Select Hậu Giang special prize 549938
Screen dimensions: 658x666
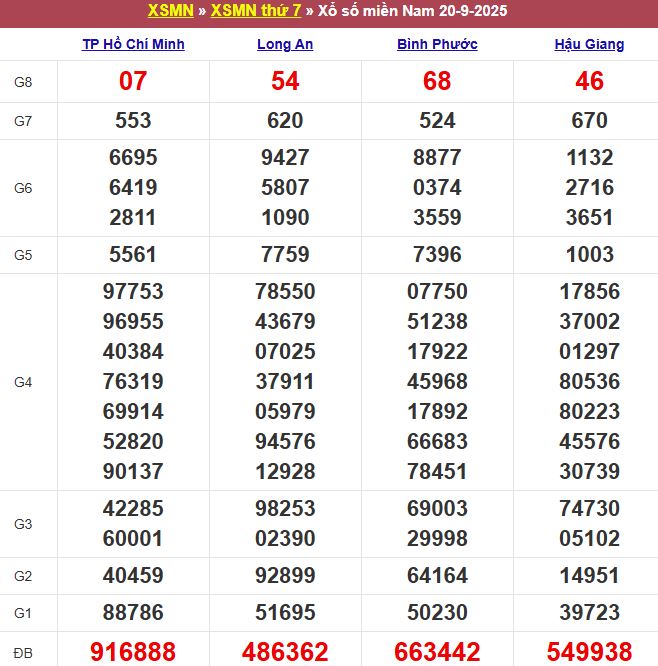[589, 652]
